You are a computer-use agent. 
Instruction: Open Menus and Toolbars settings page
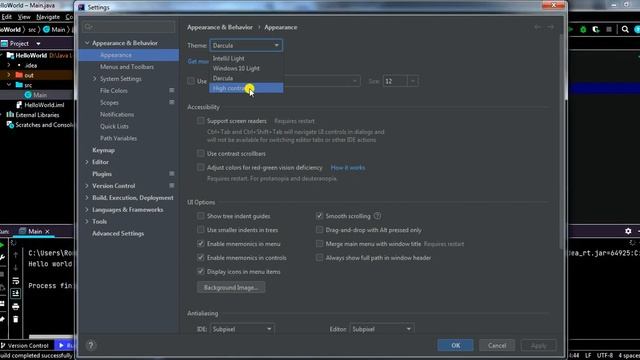pos(127,67)
